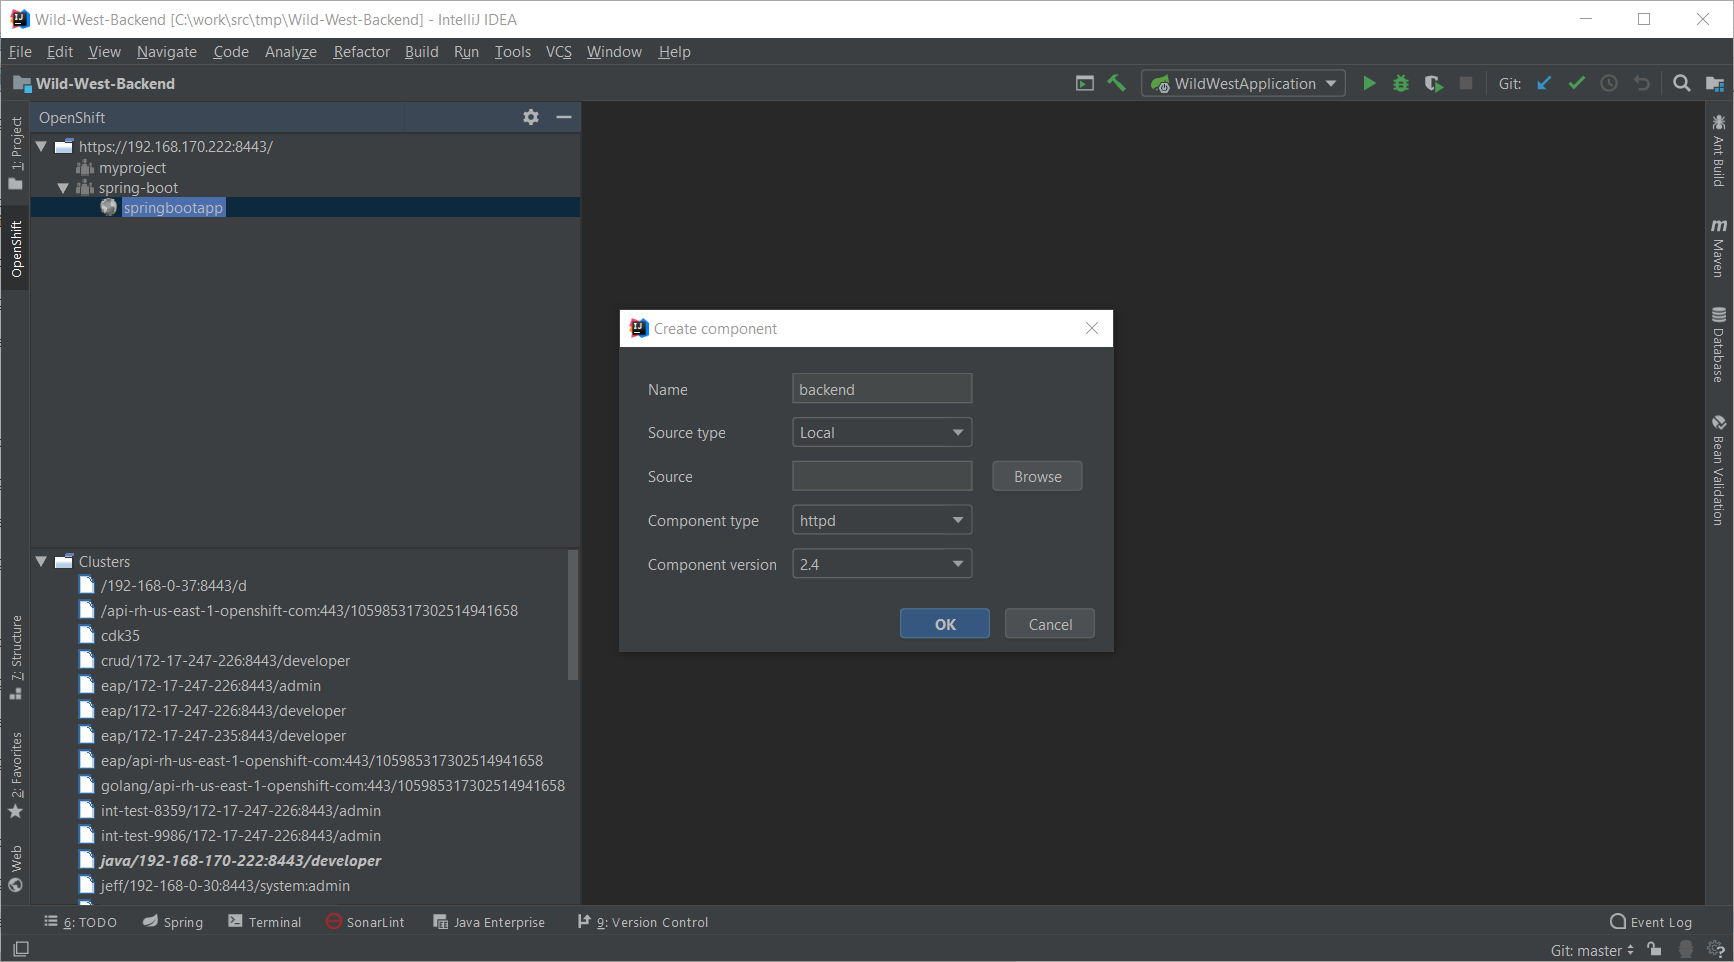Start debugging with the bug icon
1734x962 pixels.
pyautogui.click(x=1401, y=84)
